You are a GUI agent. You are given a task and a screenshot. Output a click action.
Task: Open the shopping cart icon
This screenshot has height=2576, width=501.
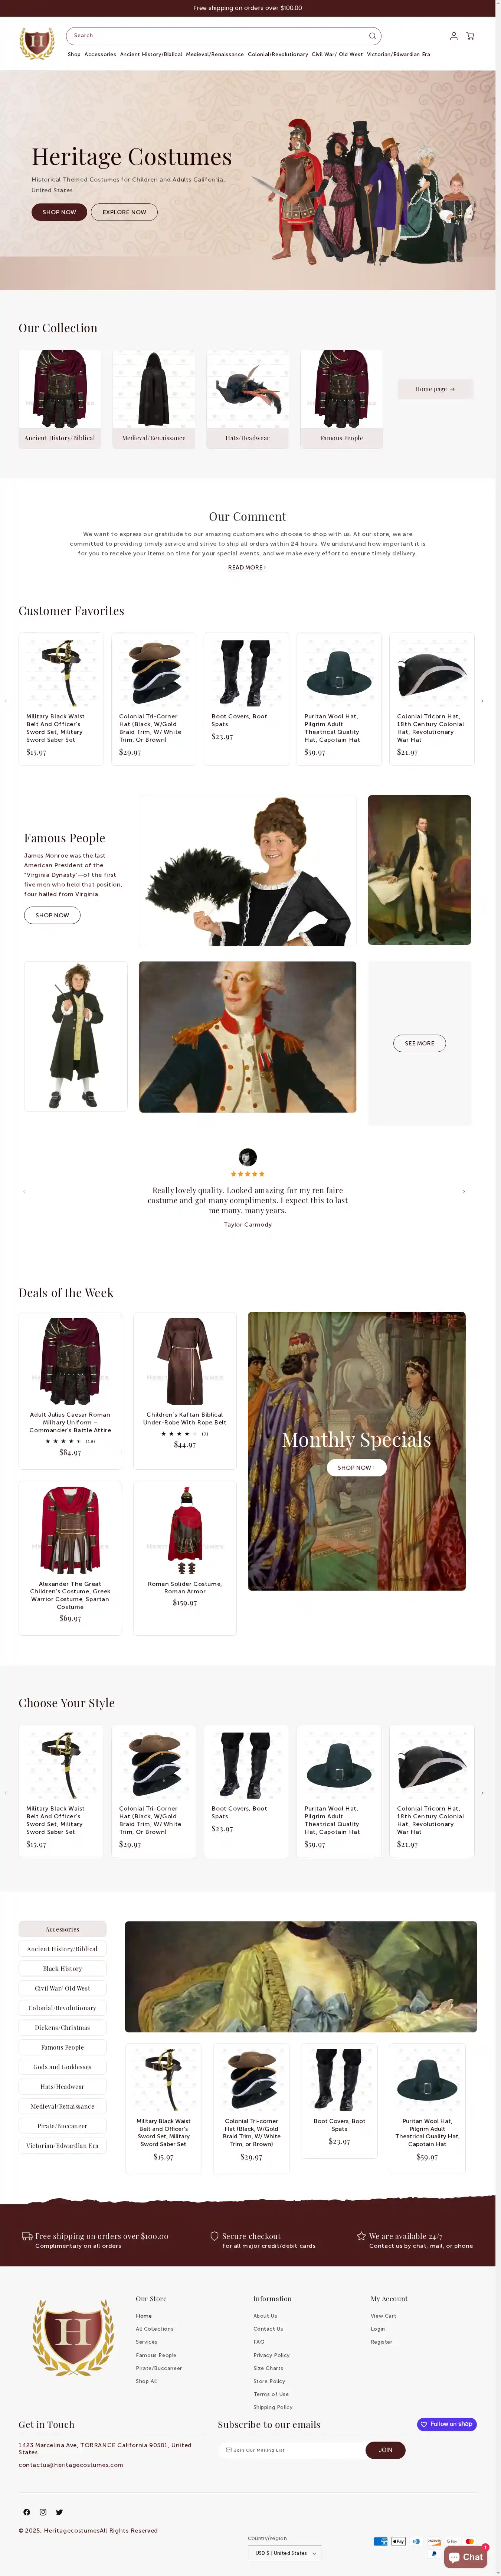pyautogui.click(x=470, y=36)
